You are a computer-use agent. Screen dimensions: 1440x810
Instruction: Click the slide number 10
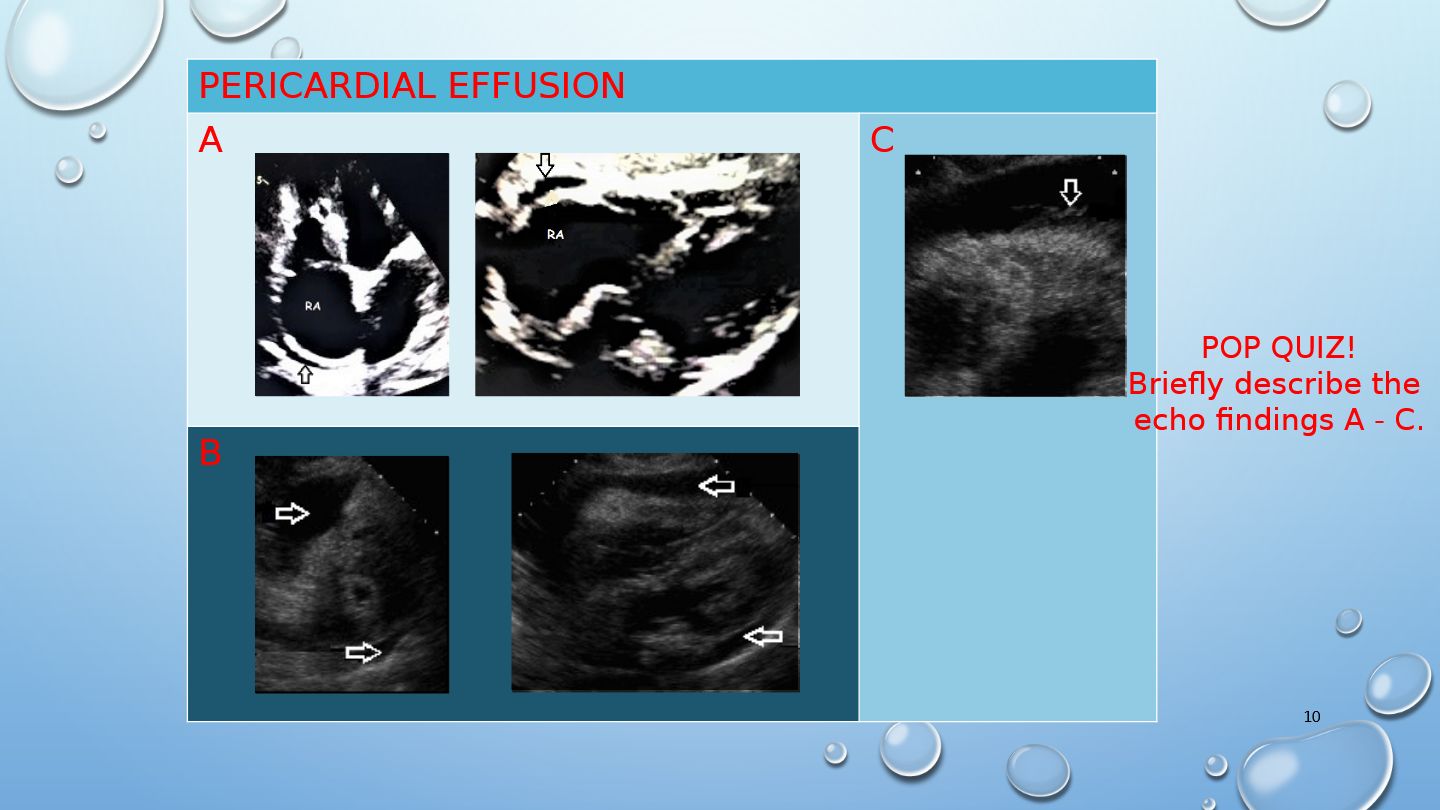pyautogui.click(x=1312, y=717)
